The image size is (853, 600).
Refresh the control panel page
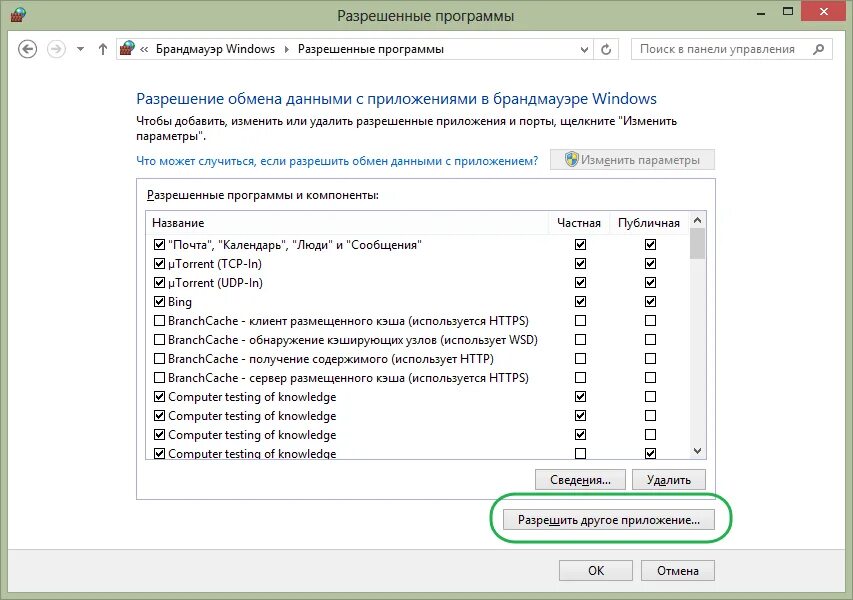(x=606, y=50)
